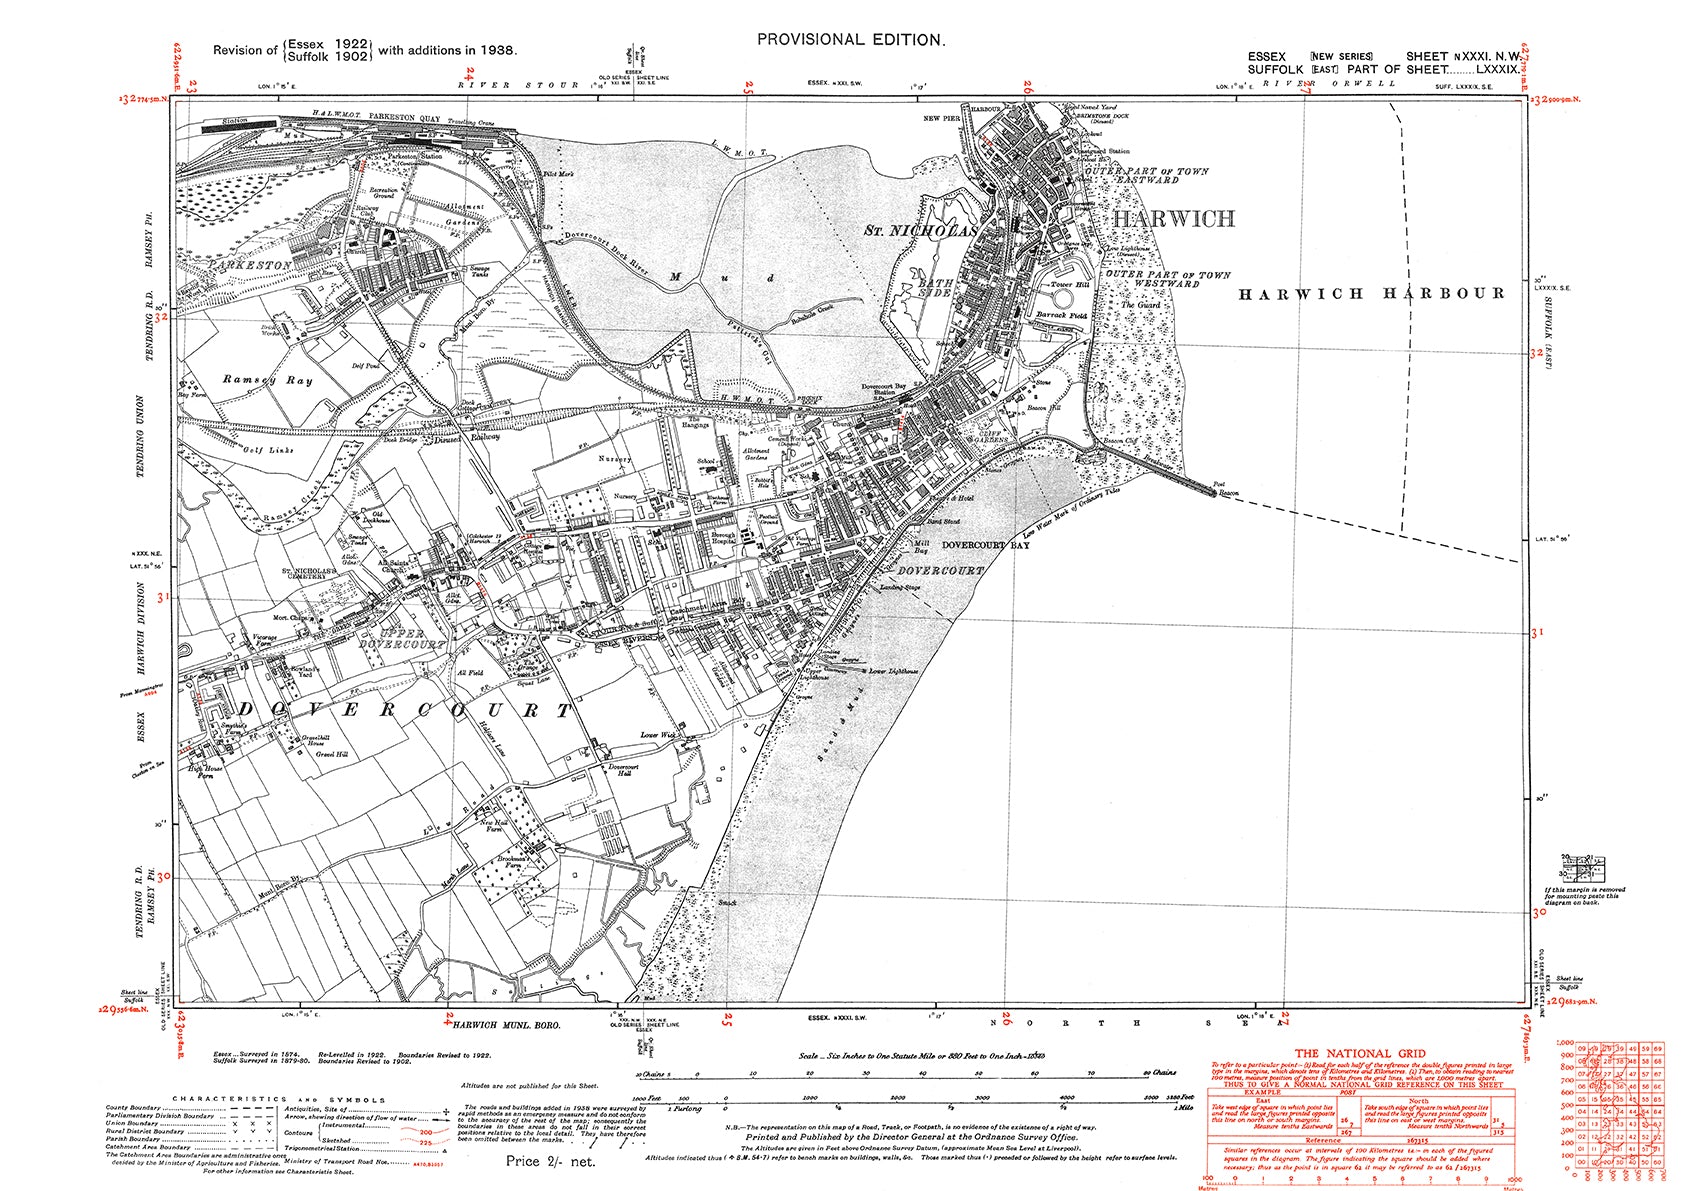Click the Barrack Field label
This screenshot has height=1191, width=1684.
click(1060, 315)
